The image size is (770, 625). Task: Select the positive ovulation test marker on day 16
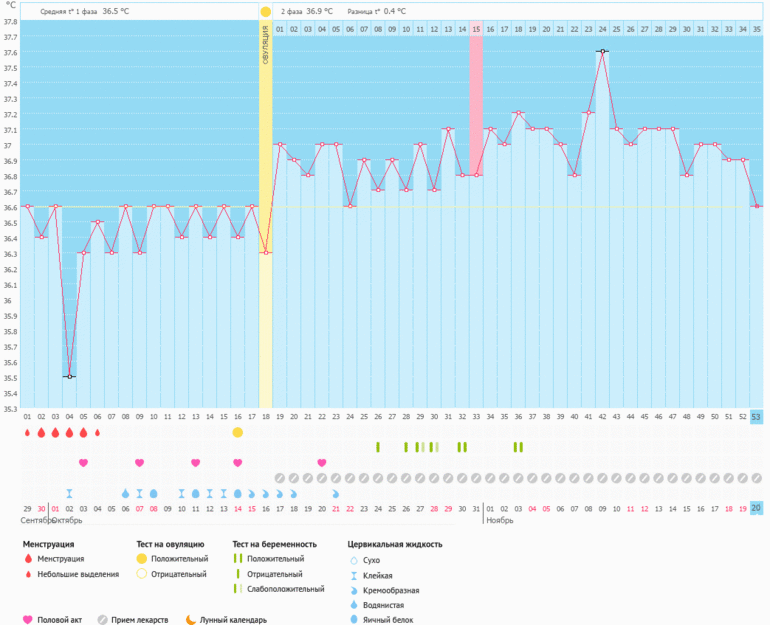[238, 432]
